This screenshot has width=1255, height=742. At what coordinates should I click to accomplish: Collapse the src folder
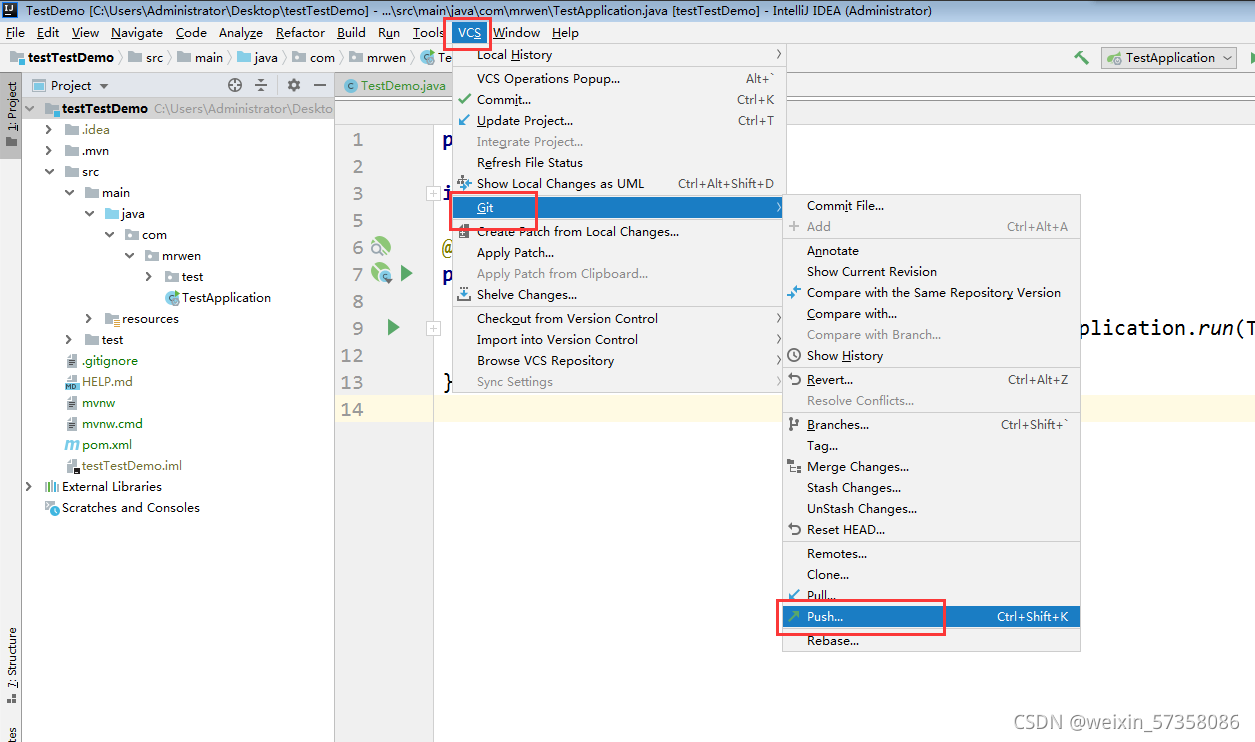pos(49,172)
